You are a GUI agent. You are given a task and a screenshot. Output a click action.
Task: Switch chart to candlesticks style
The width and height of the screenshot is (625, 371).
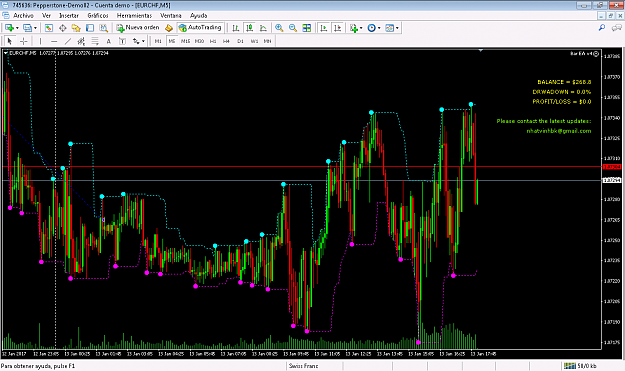click(x=250, y=28)
